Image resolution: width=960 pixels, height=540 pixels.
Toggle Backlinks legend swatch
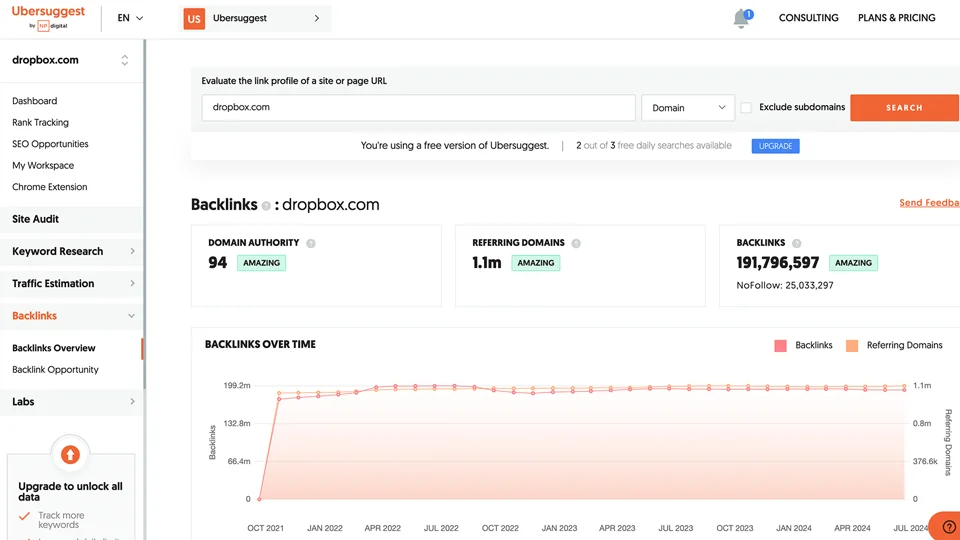tap(780, 346)
